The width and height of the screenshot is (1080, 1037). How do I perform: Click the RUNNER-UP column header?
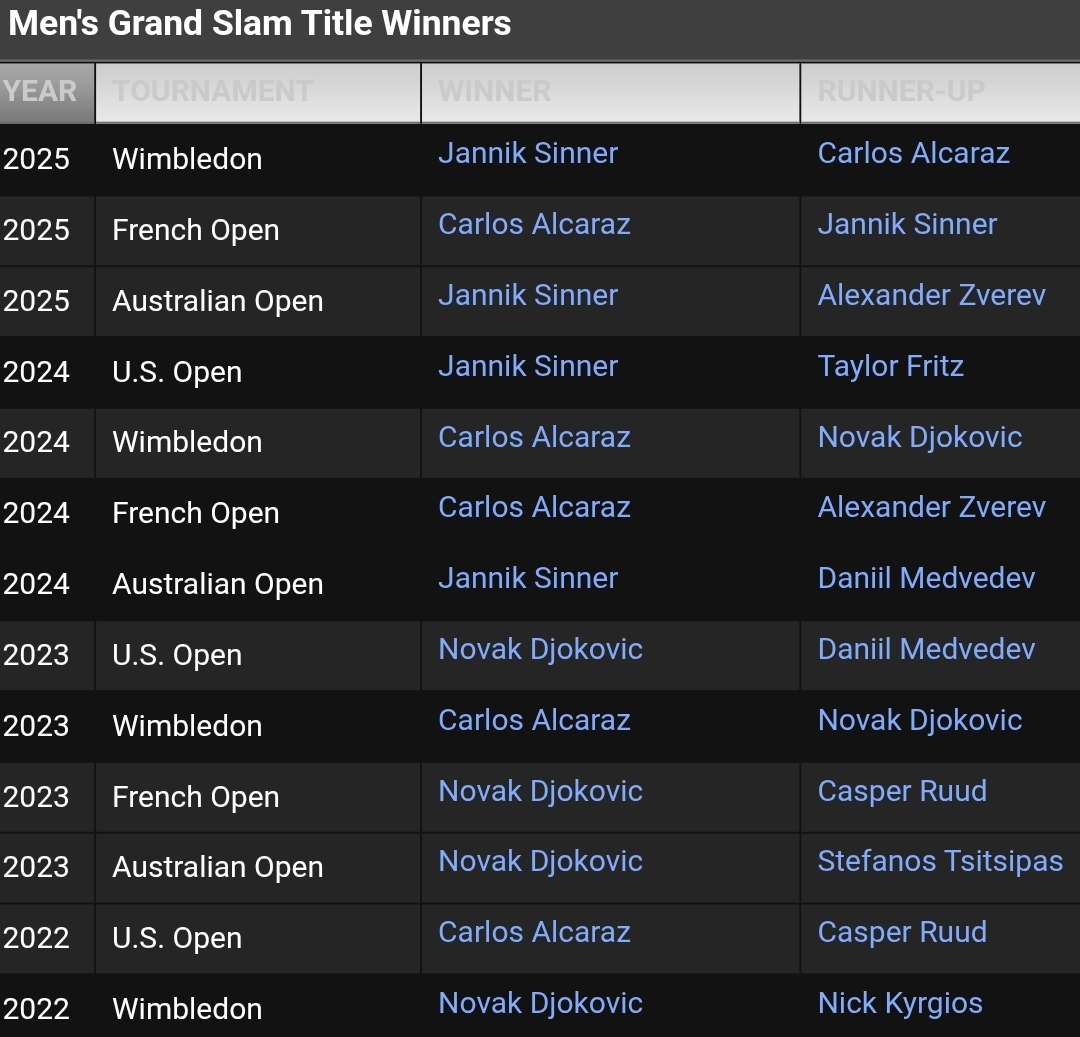click(x=940, y=92)
